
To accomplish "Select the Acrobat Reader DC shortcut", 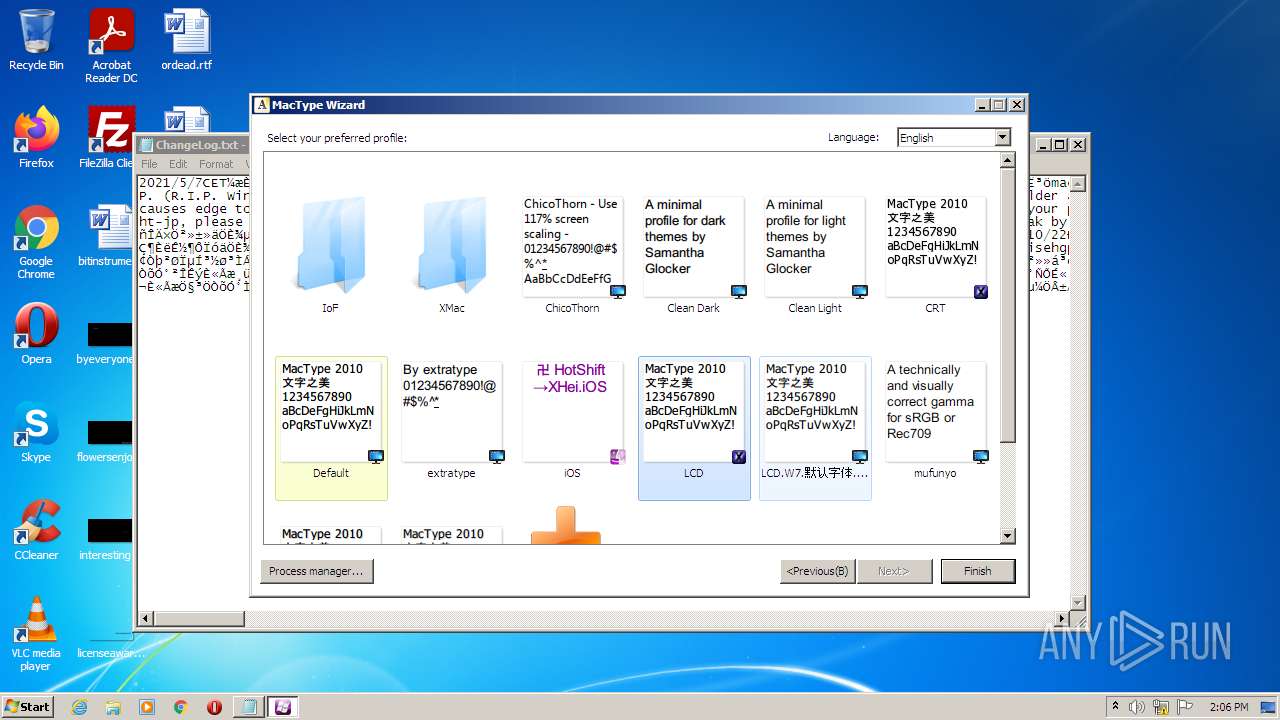I will click(x=111, y=46).
